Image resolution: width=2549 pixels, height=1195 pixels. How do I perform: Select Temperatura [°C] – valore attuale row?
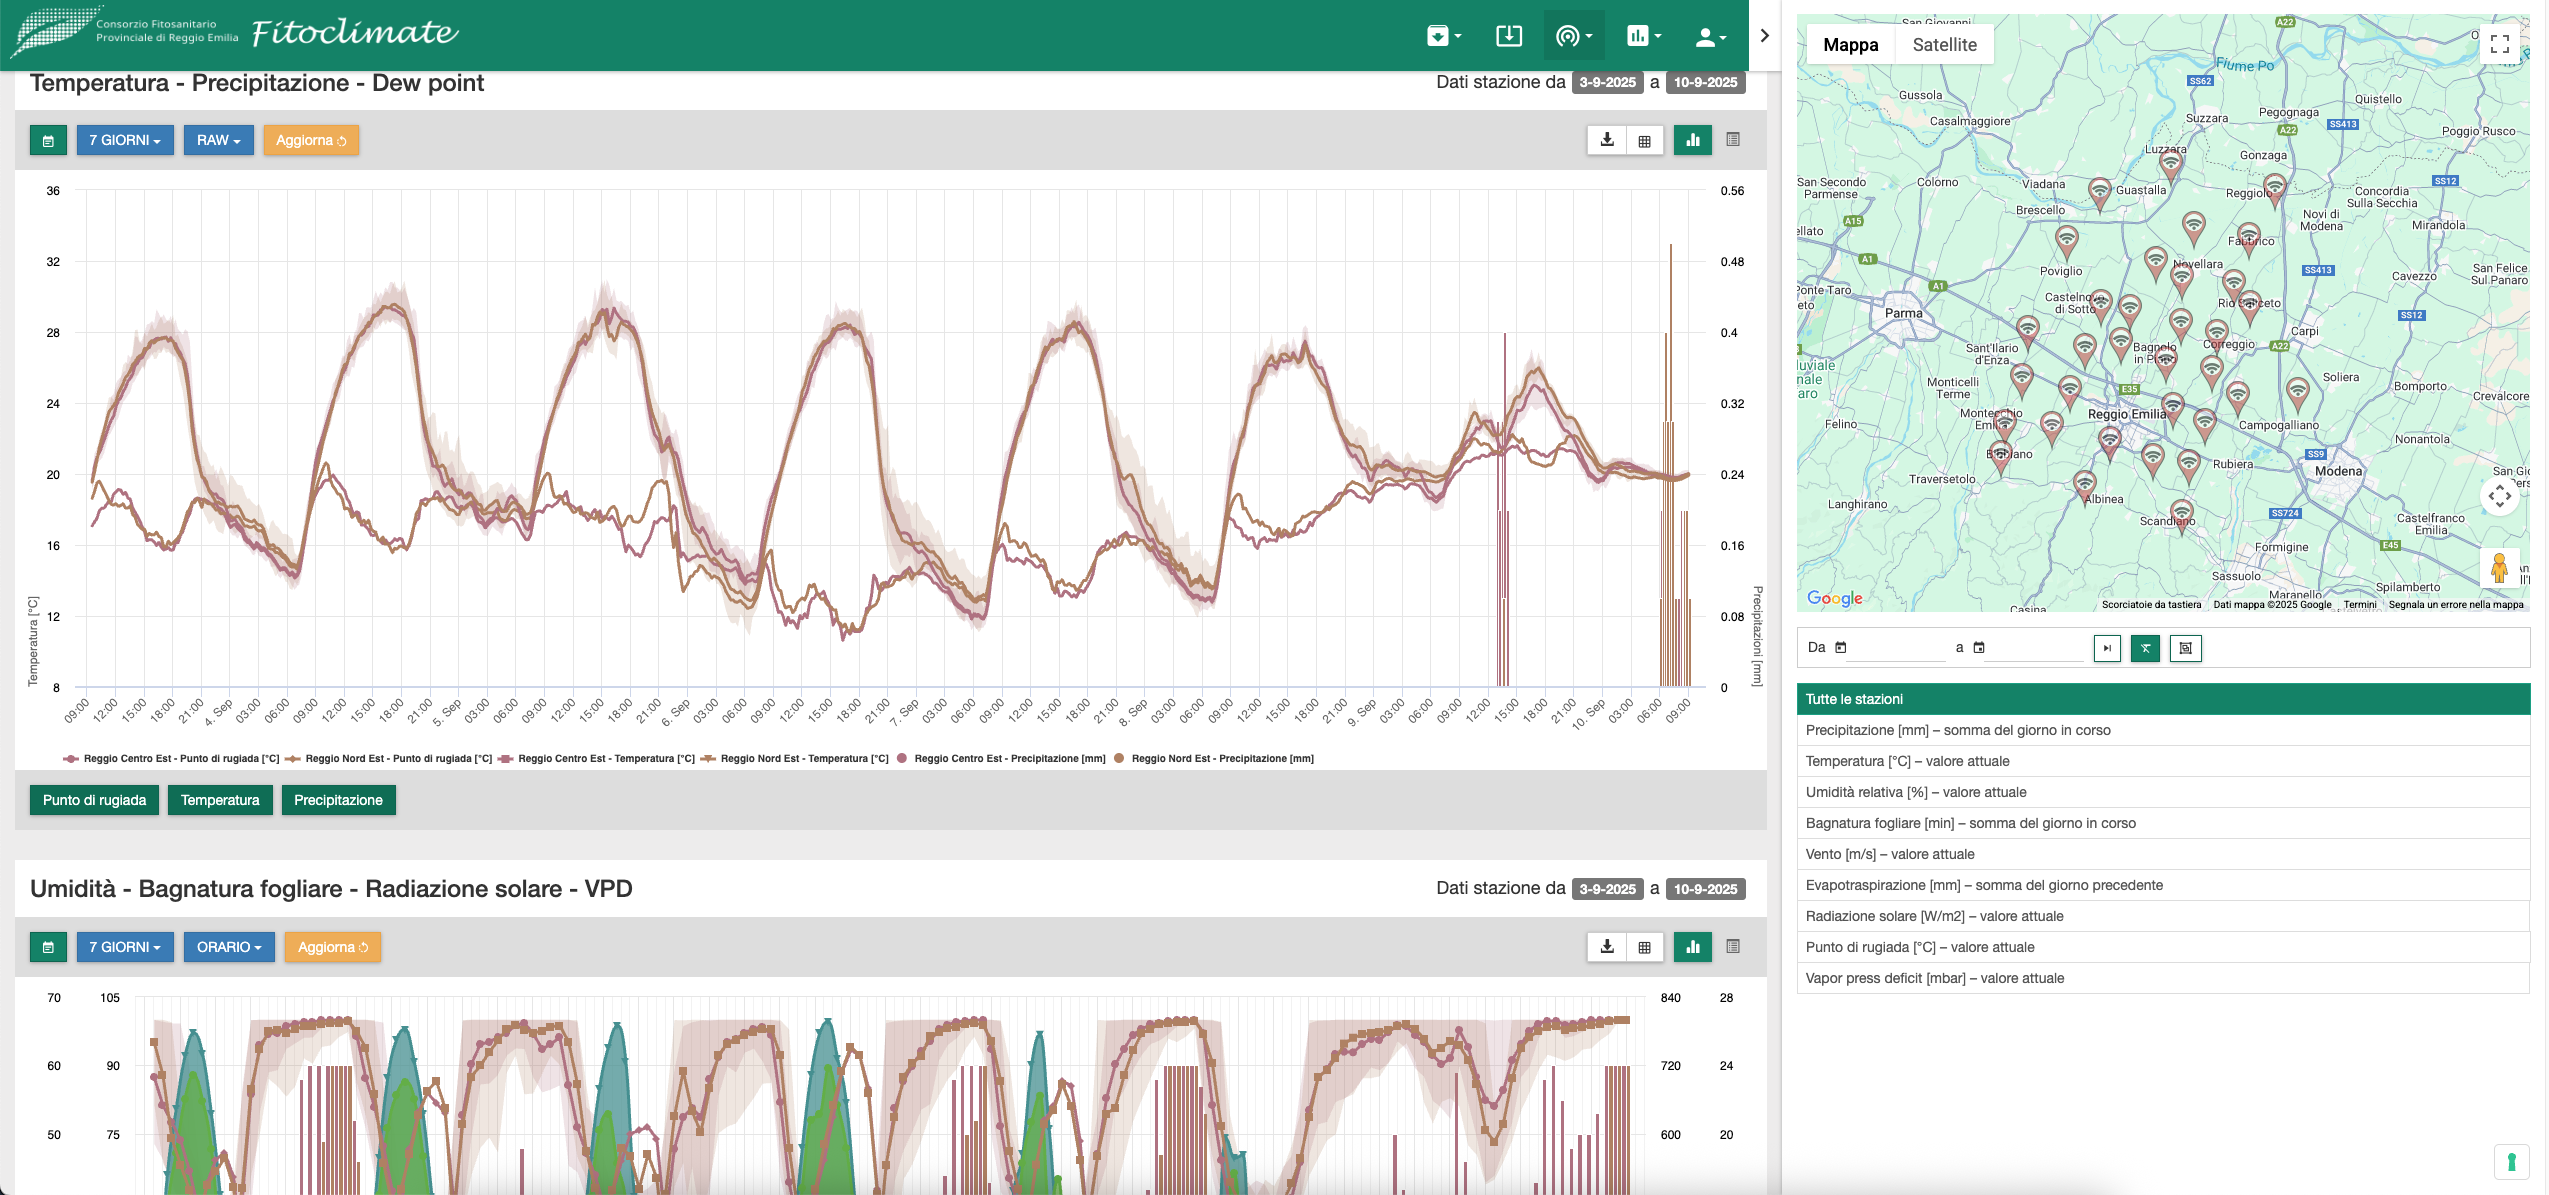pos(2163,761)
